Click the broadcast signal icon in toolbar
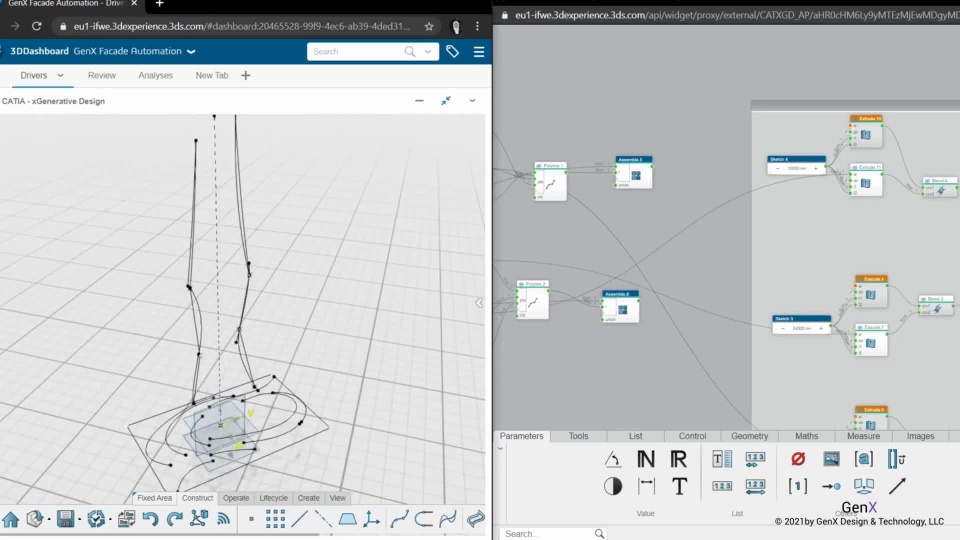The width and height of the screenshot is (960, 540). [223, 519]
